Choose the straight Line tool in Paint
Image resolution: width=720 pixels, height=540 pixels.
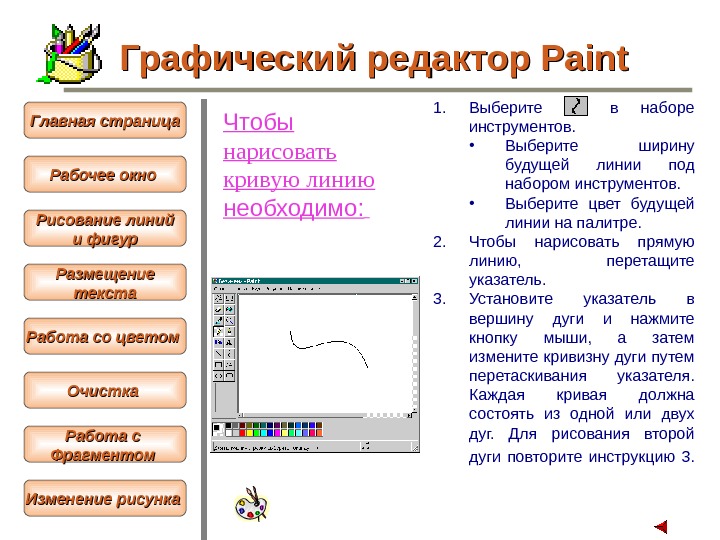(218, 354)
